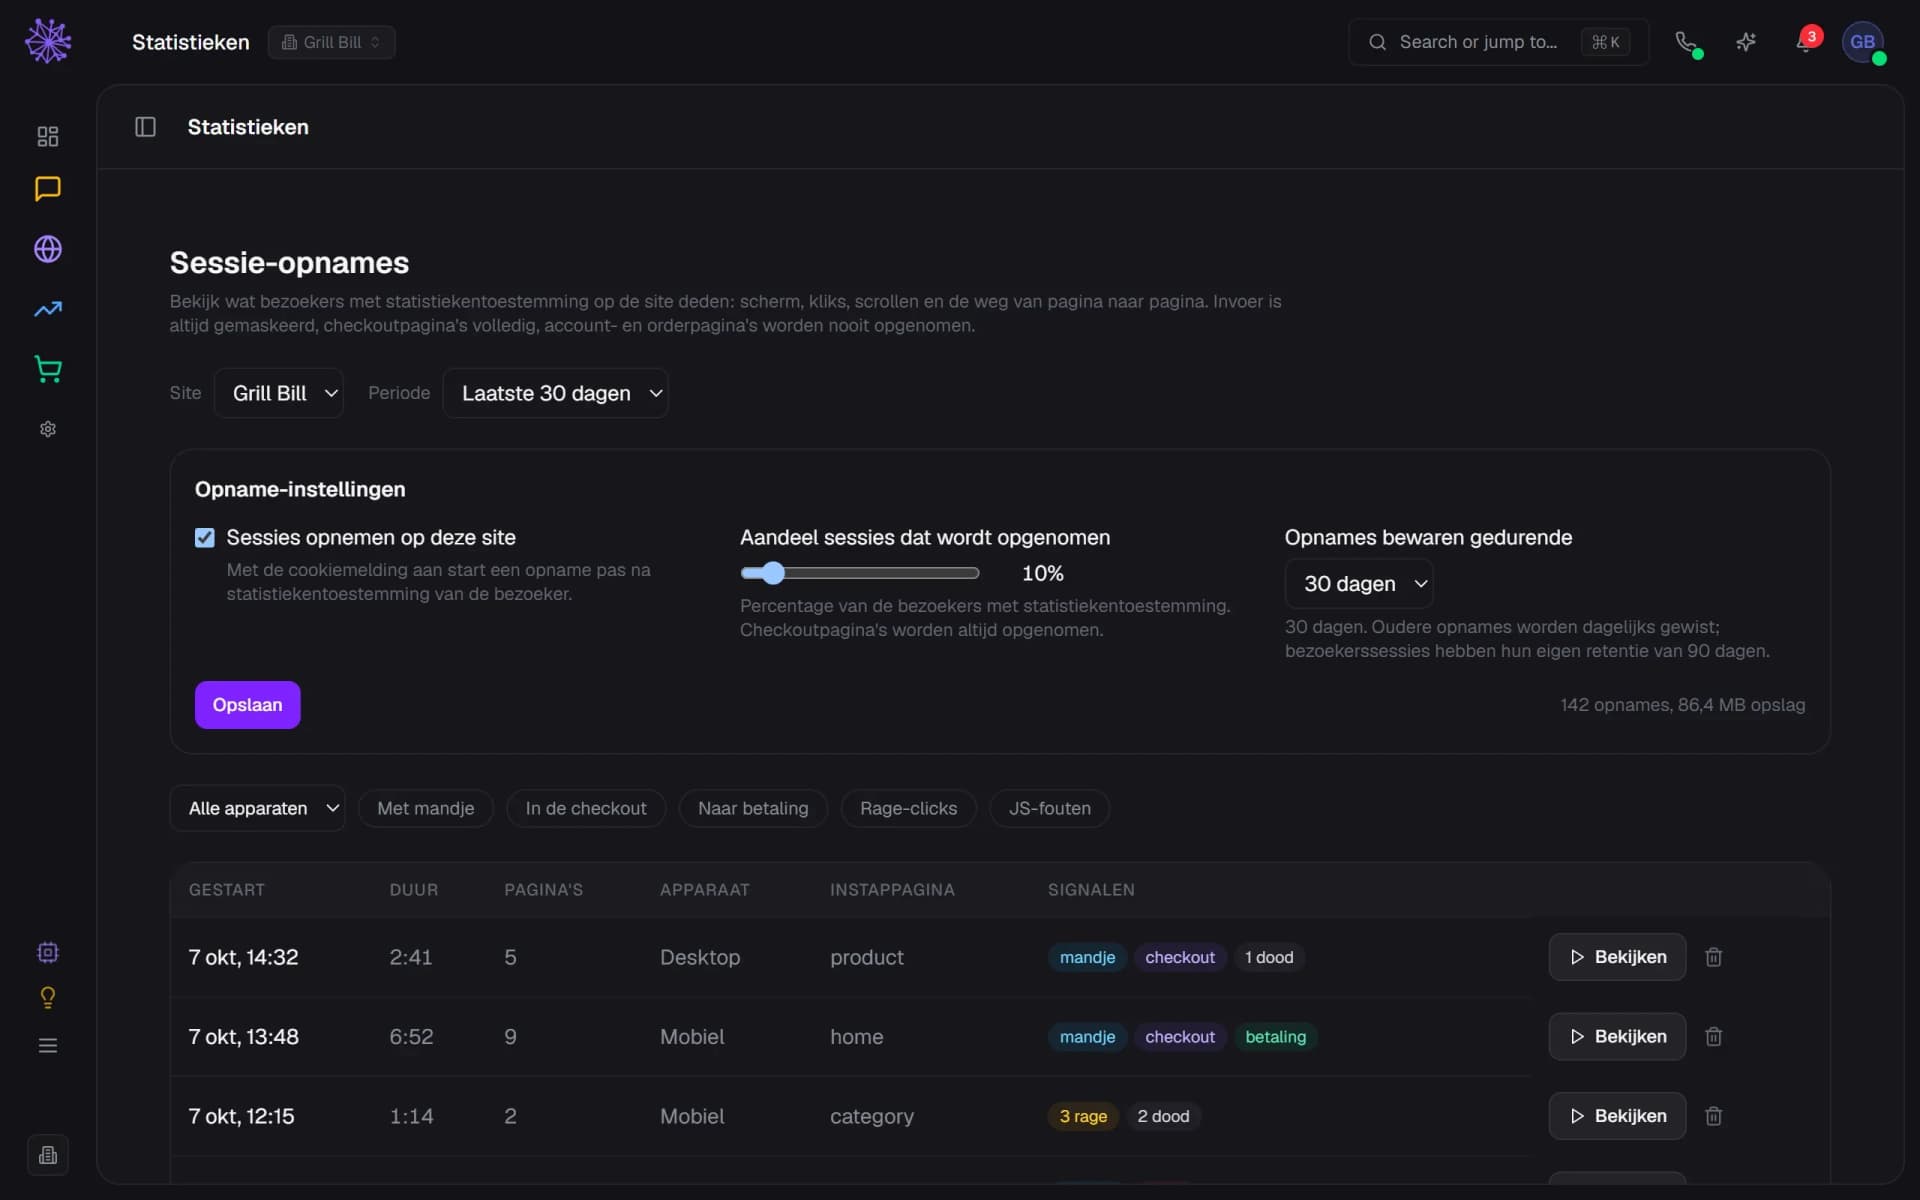Delete the 7 okt, 12:15 recording
Viewport: 1920px width, 1200px height.
tap(1713, 1116)
